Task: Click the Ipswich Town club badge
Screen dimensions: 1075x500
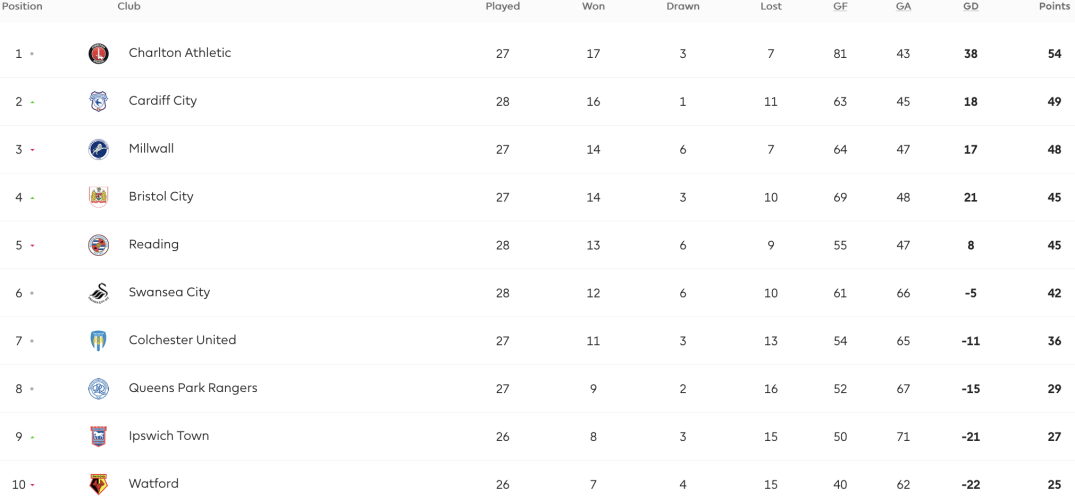Action: coord(99,436)
